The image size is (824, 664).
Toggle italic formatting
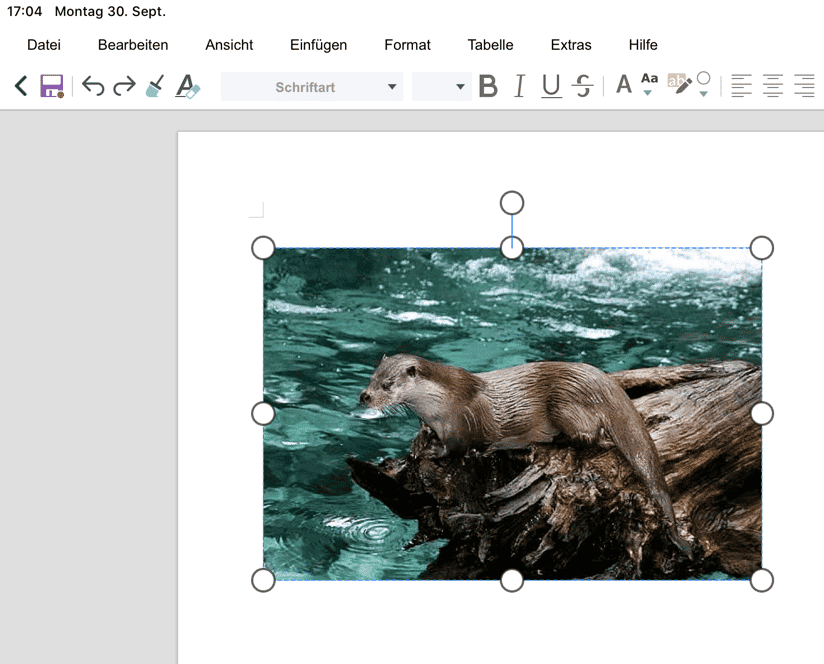[x=519, y=86]
